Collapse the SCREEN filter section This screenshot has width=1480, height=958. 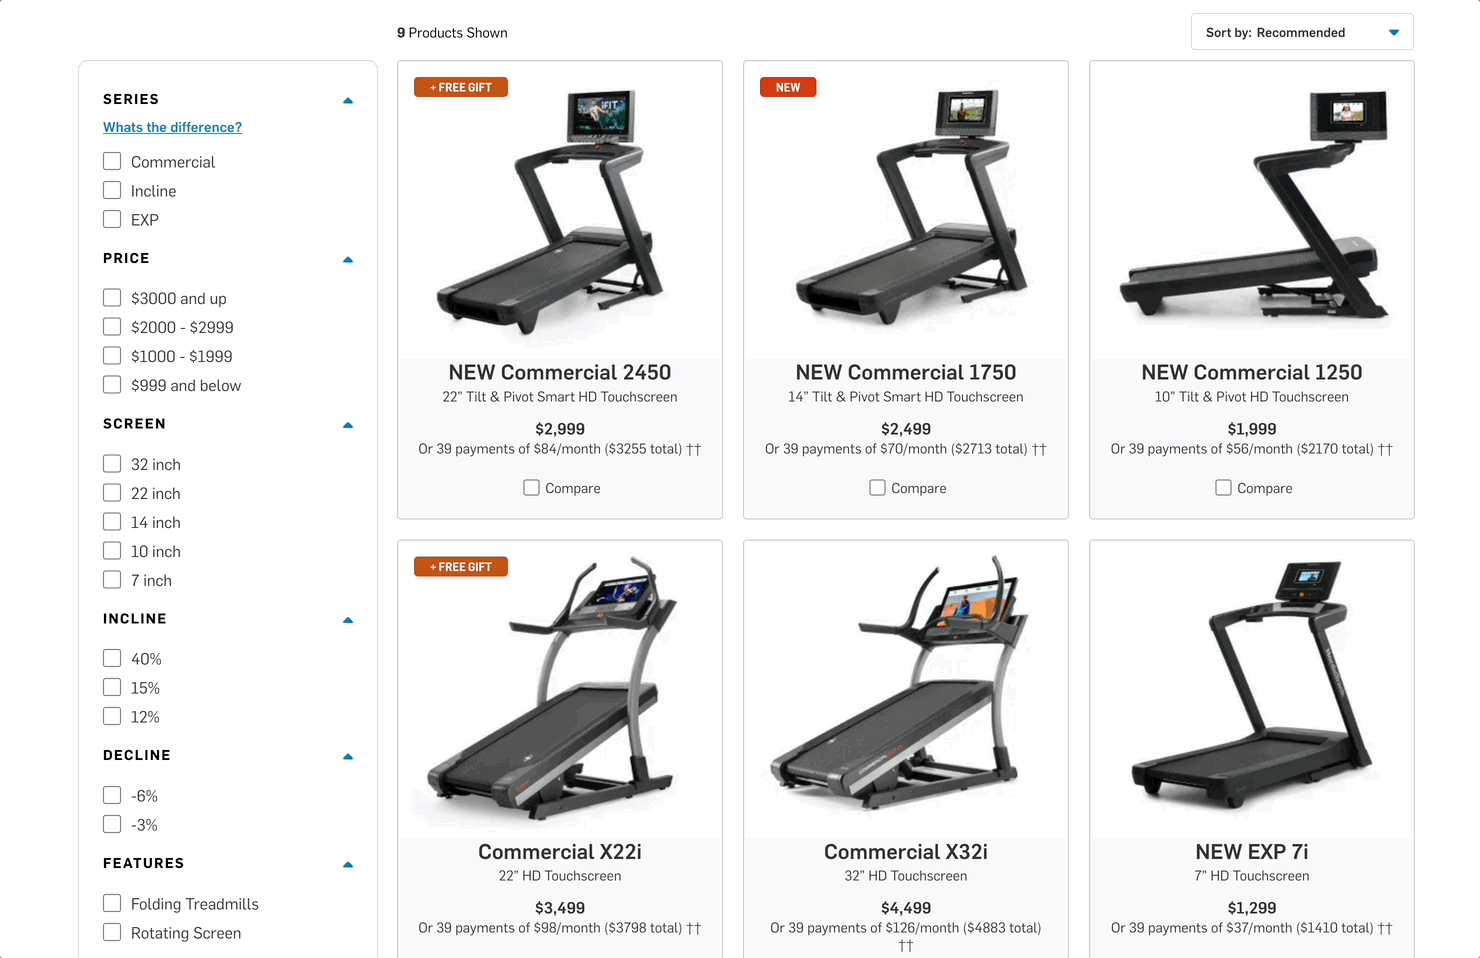click(x=348, y=425)
